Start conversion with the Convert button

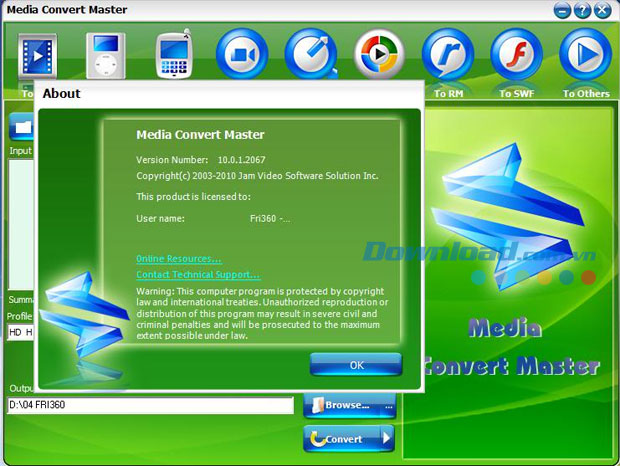tap(342, 438)
